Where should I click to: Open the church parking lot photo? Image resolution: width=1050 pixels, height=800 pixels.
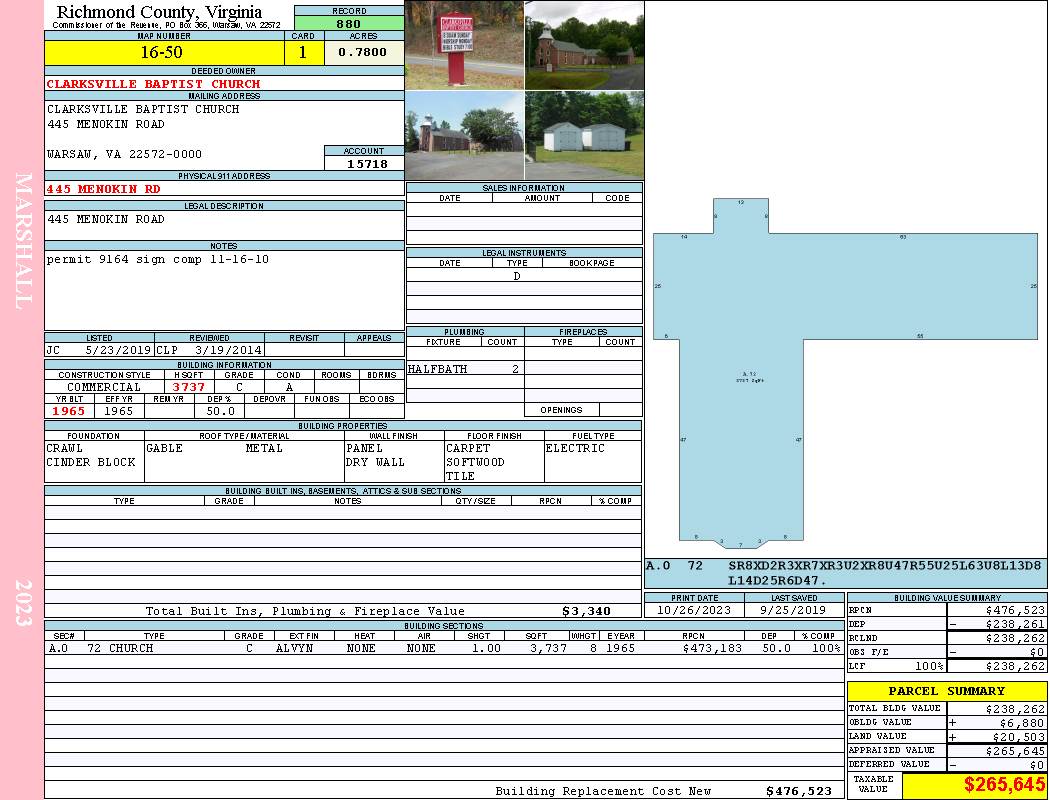pos(465,135)
